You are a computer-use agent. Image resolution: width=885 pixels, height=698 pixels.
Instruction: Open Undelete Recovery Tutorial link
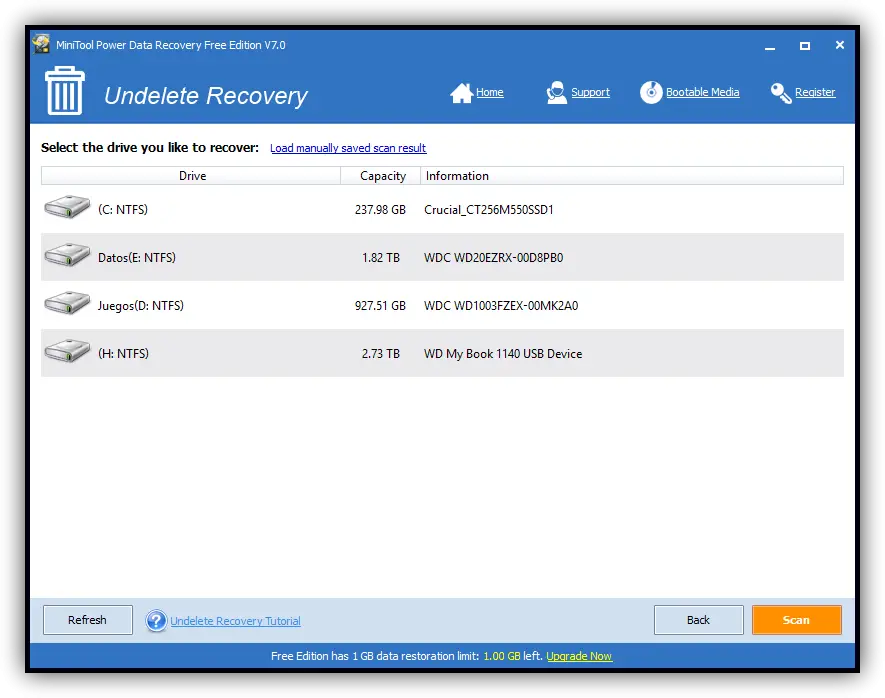(x=235, y=621)
